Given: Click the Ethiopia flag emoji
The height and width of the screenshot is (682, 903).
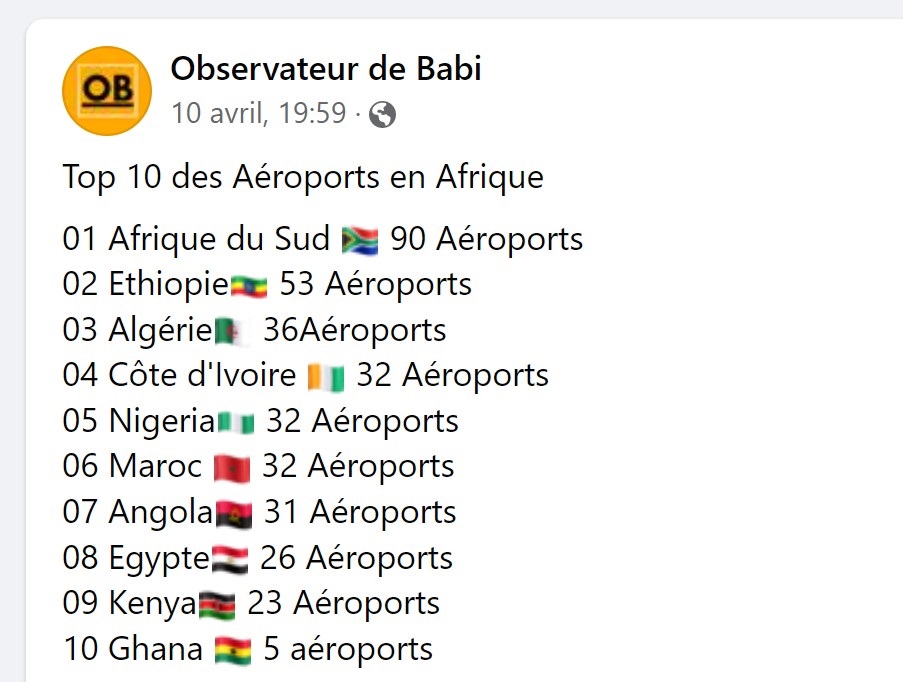Looking at the screenshot, I should 249,286.
